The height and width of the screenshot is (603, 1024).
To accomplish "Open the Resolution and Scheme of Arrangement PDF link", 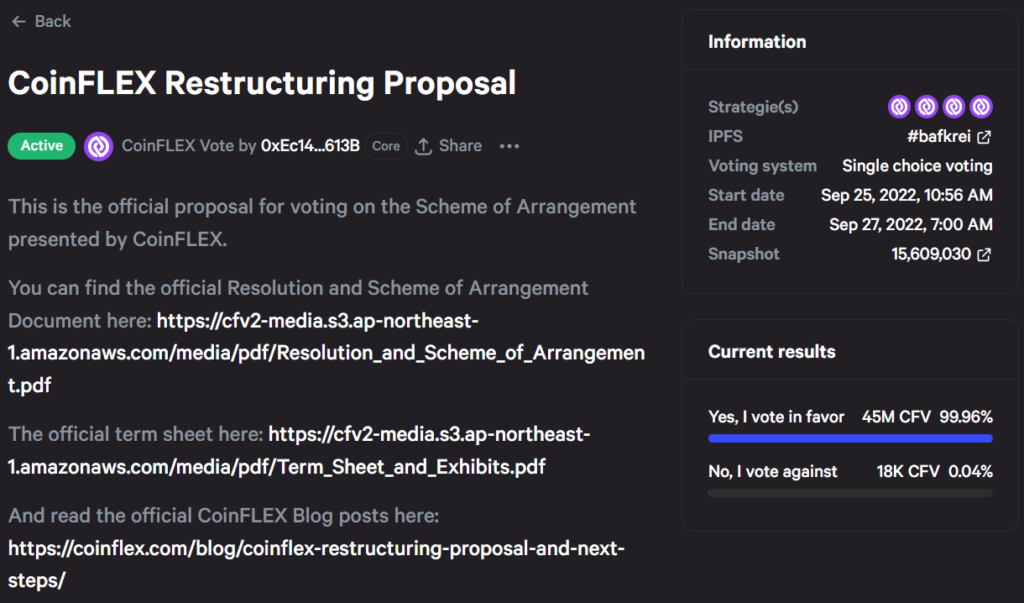I will [x=400, y=353].
